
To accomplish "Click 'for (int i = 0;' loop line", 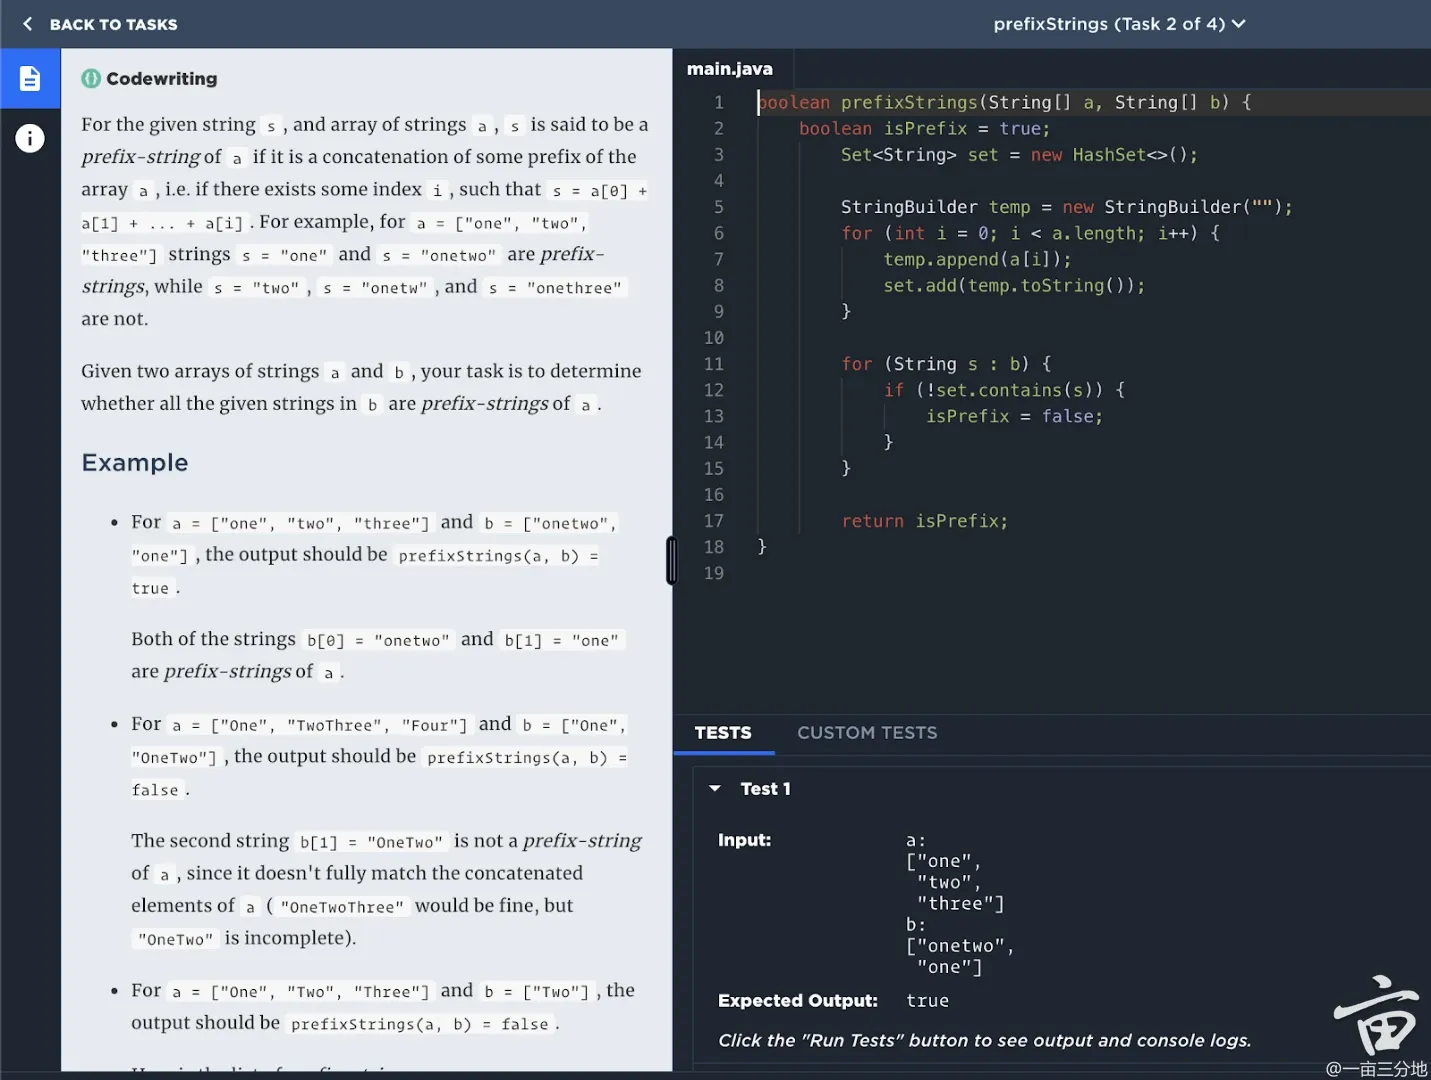I will [1030, 233].
